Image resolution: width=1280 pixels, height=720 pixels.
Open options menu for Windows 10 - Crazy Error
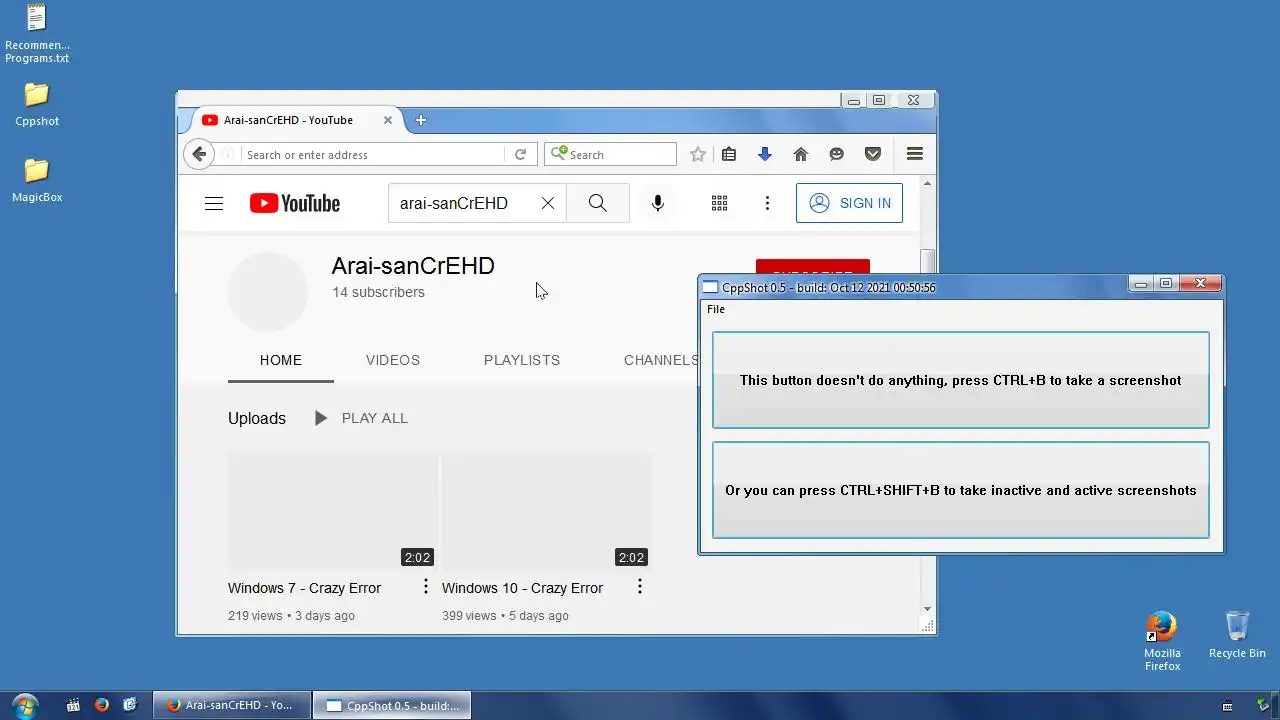[x=640, y=587]
